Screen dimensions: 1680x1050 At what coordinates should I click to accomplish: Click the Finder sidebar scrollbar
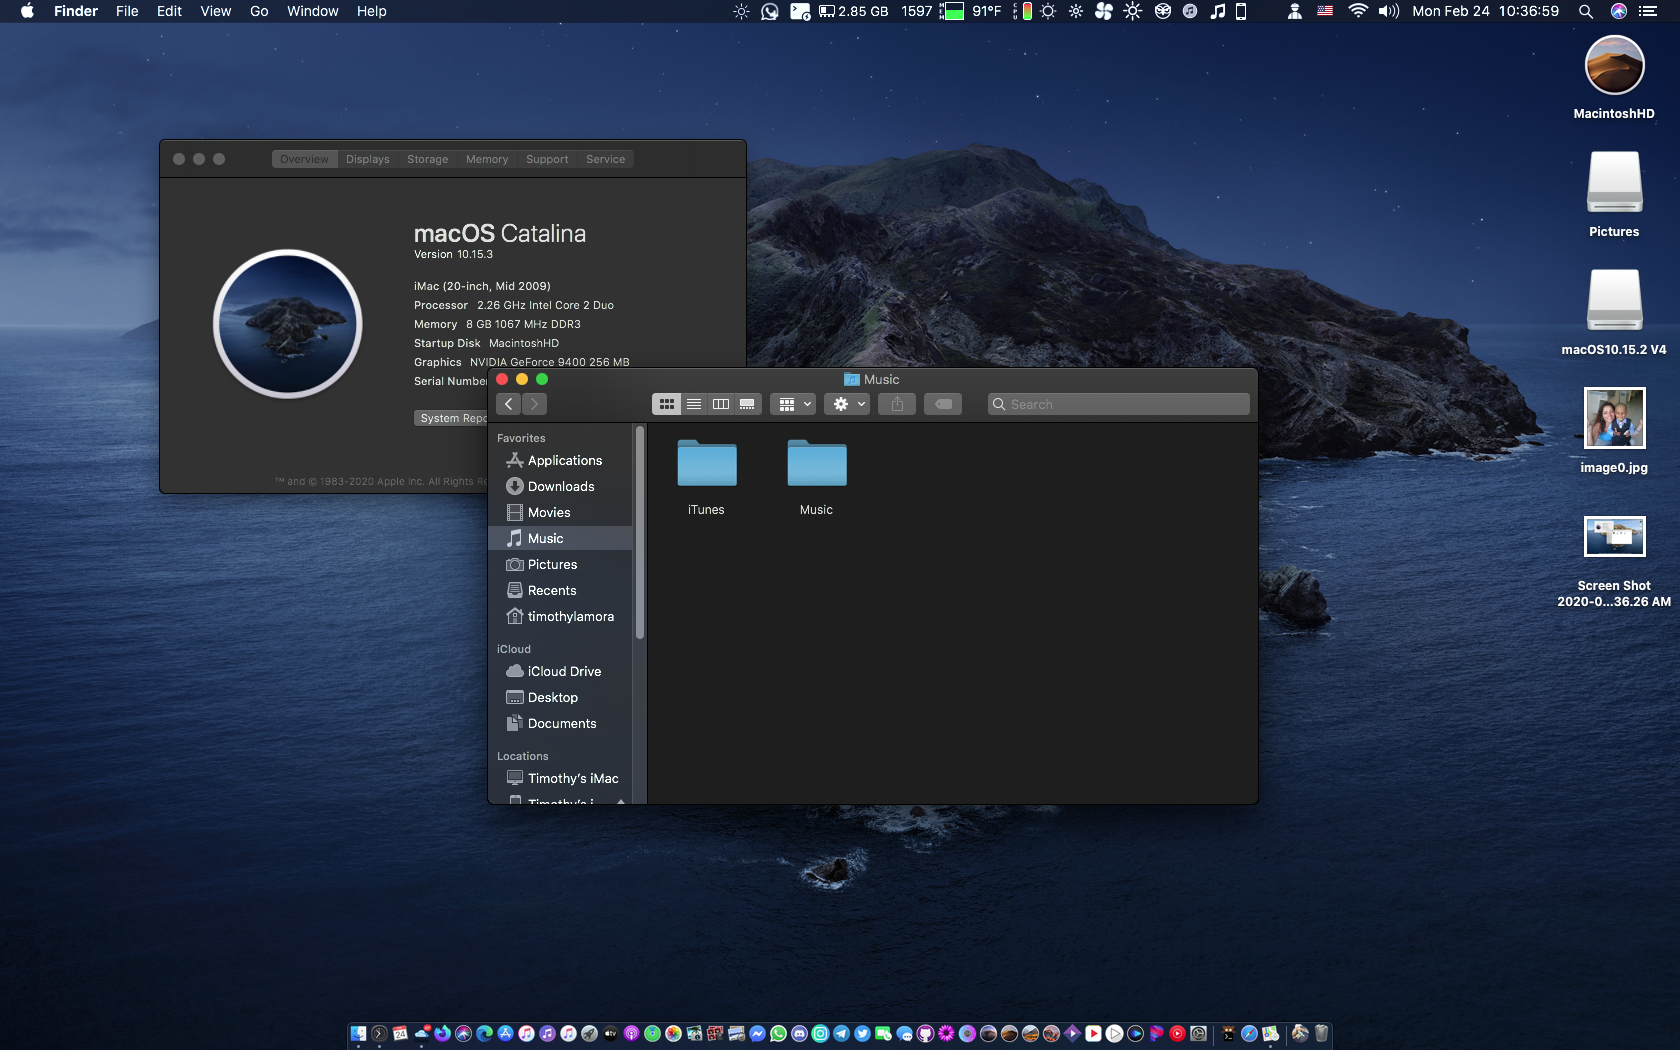pos(639,533)
